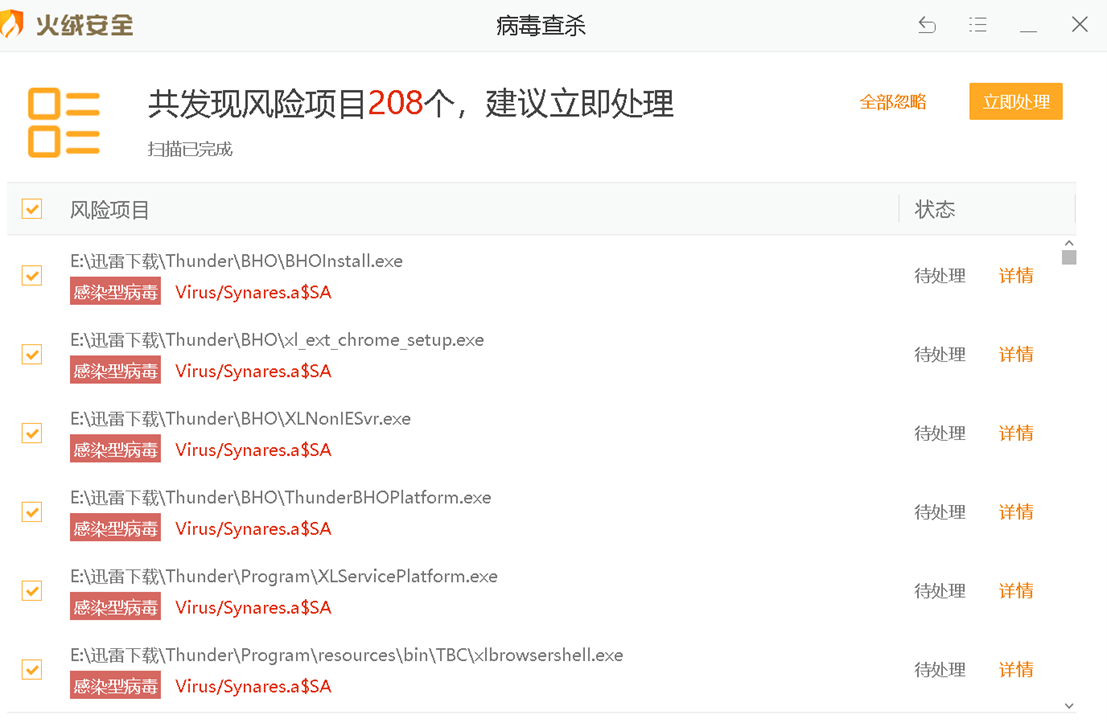Click the Huorong flame logo icon
Viewport: 1107px width, 723px height.
pyautogui.click(x=12, y=25)
